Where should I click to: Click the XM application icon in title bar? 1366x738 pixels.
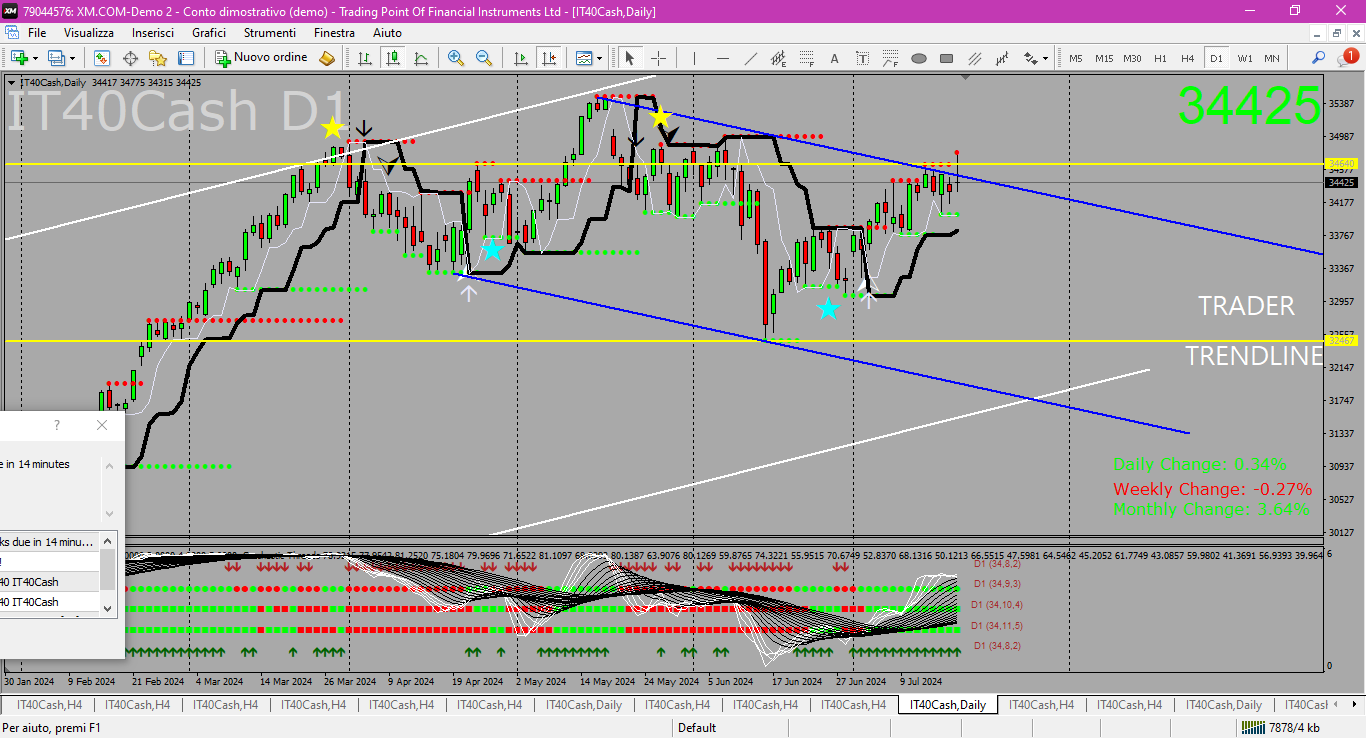coord(10,10)
